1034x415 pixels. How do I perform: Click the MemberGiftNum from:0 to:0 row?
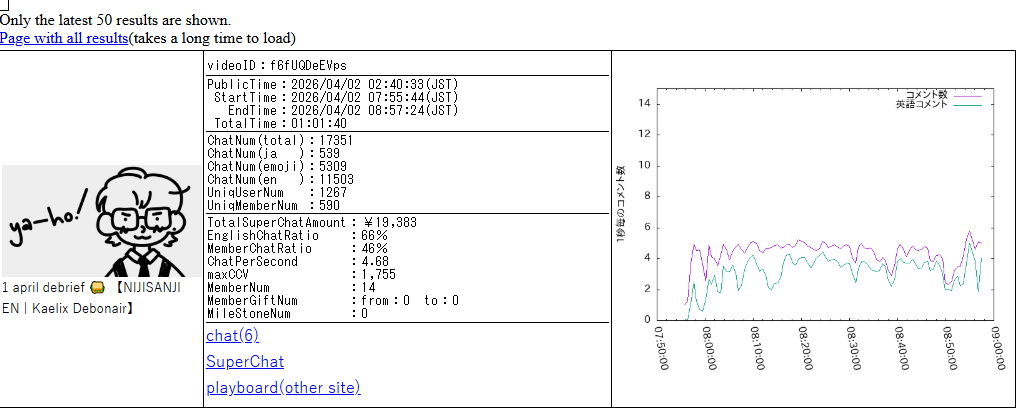click(x=333, y=301)
